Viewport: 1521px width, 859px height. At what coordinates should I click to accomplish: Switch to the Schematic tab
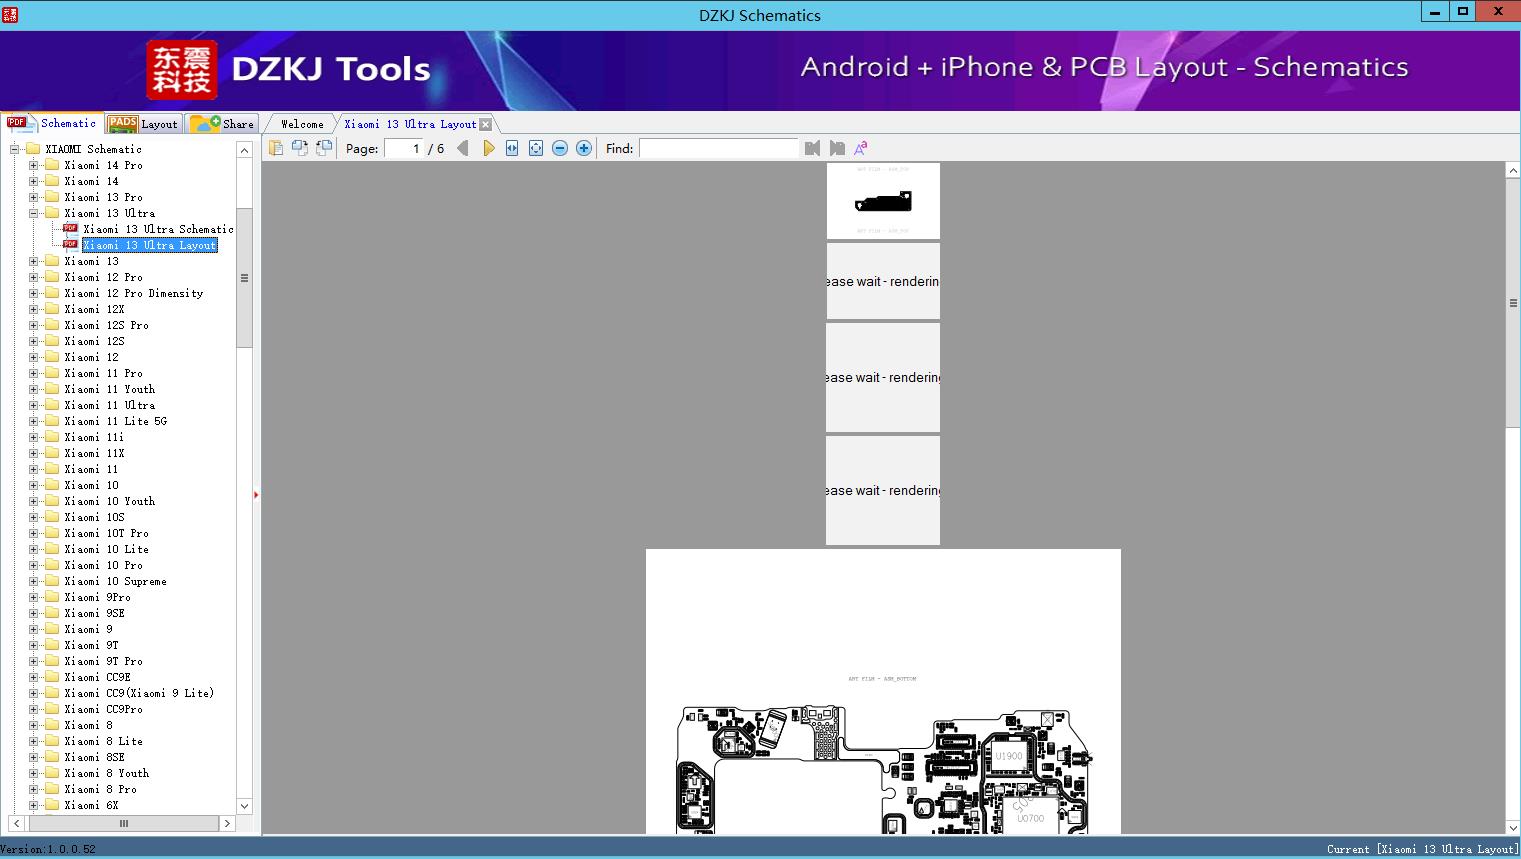[x=51, y=123]
